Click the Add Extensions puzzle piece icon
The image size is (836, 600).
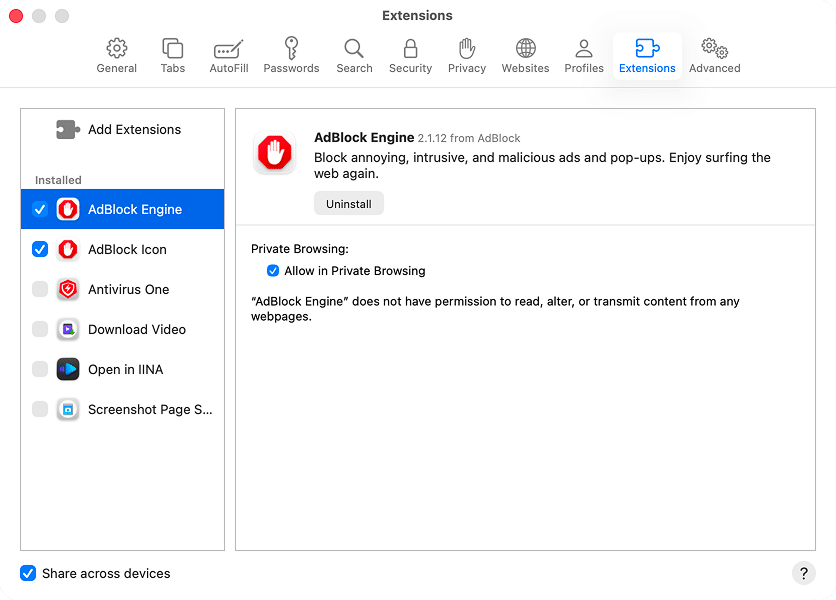pos(66,129)
